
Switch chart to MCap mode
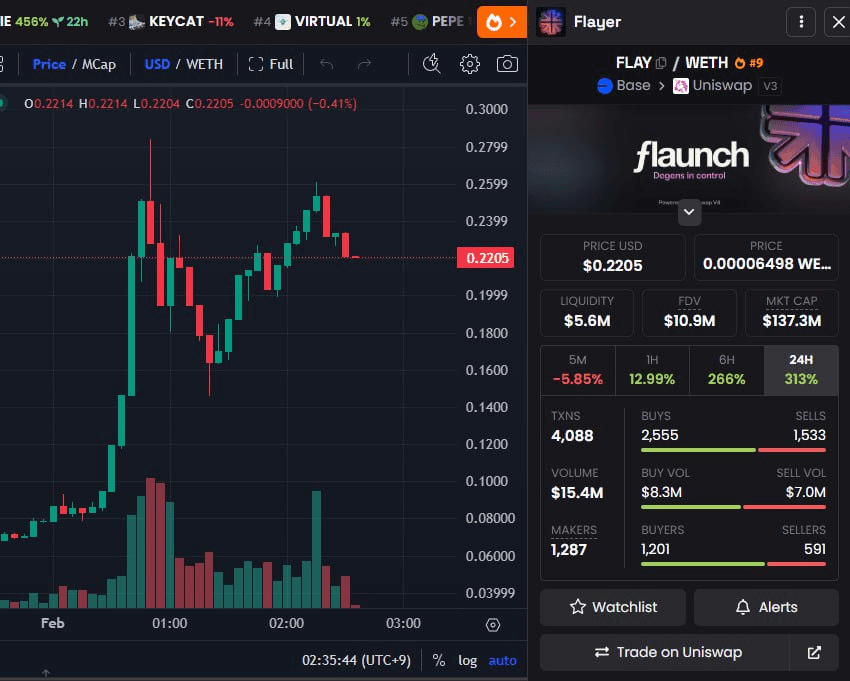click(99, 64)
